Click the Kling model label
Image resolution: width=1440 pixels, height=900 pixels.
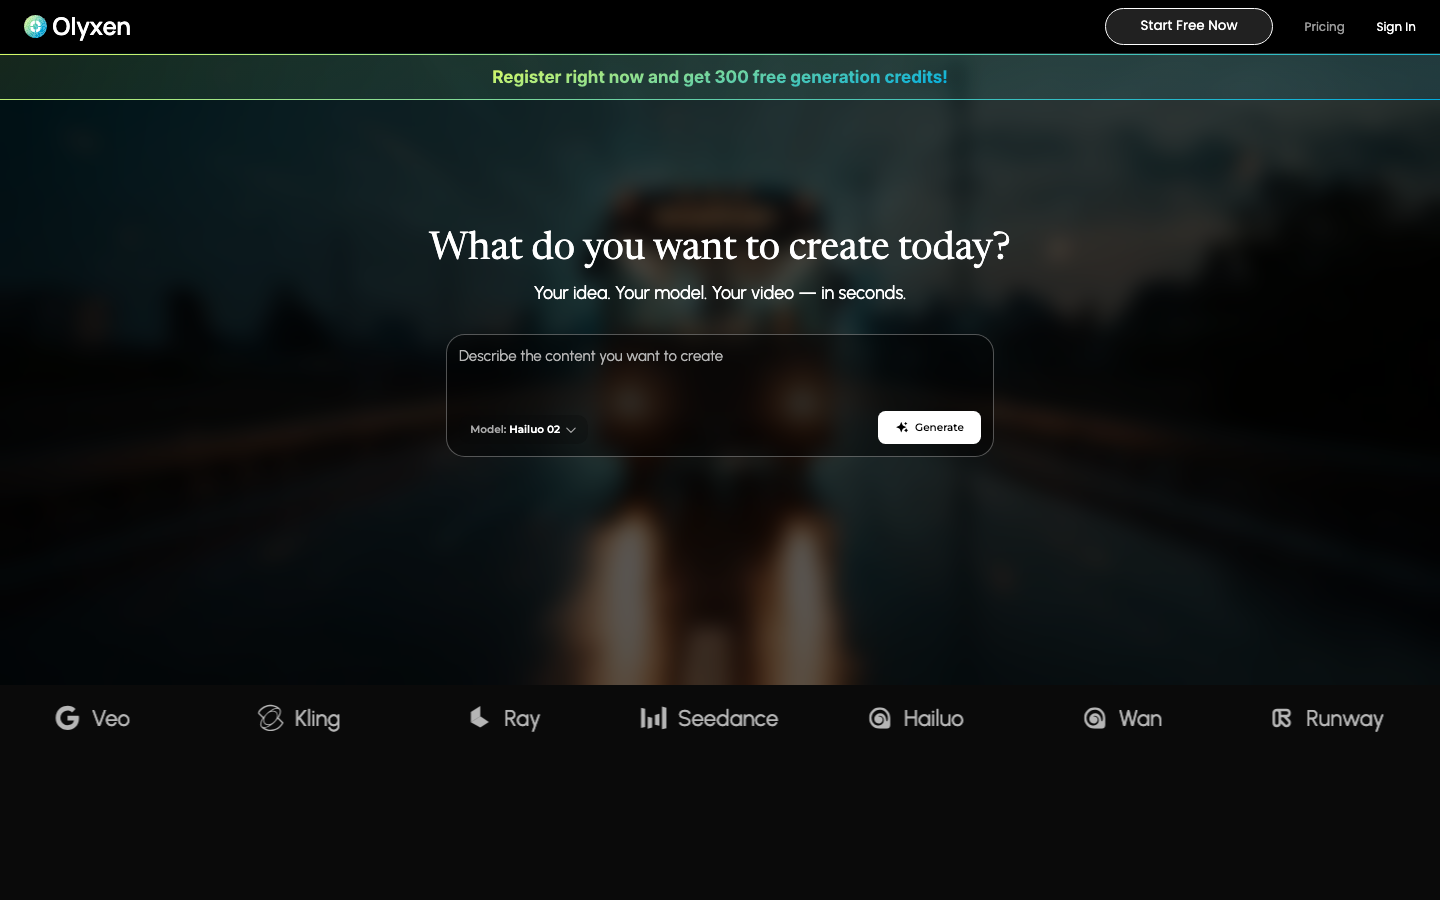point(317,719)
